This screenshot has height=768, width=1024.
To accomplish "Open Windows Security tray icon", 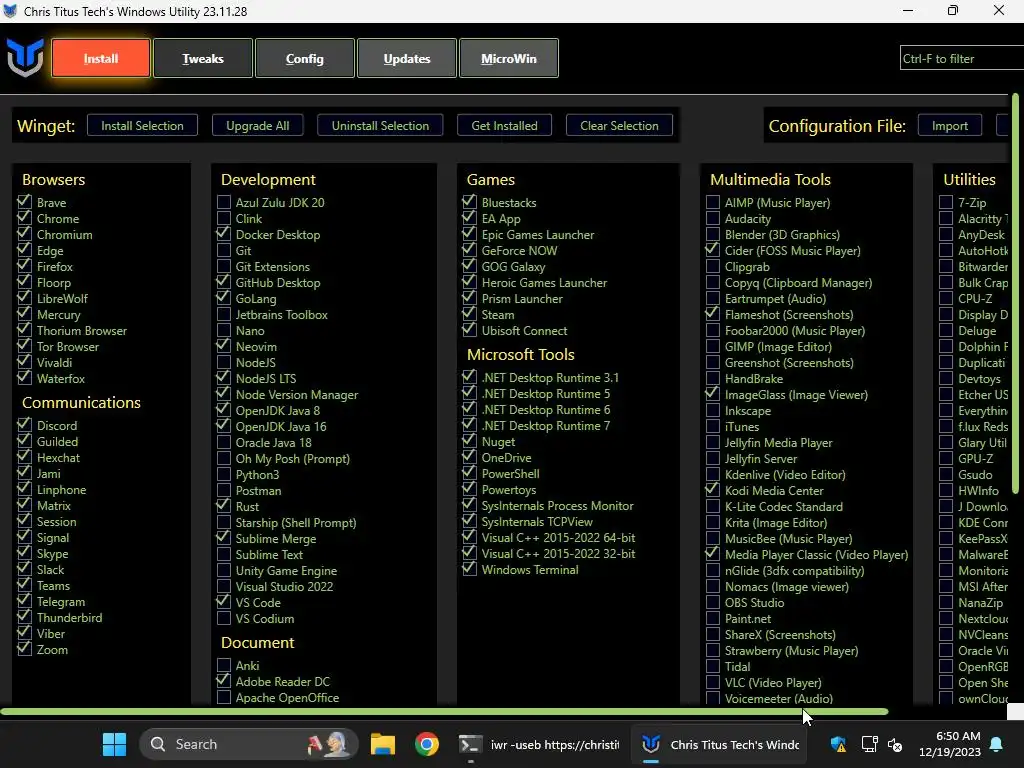I will [838, 744].
